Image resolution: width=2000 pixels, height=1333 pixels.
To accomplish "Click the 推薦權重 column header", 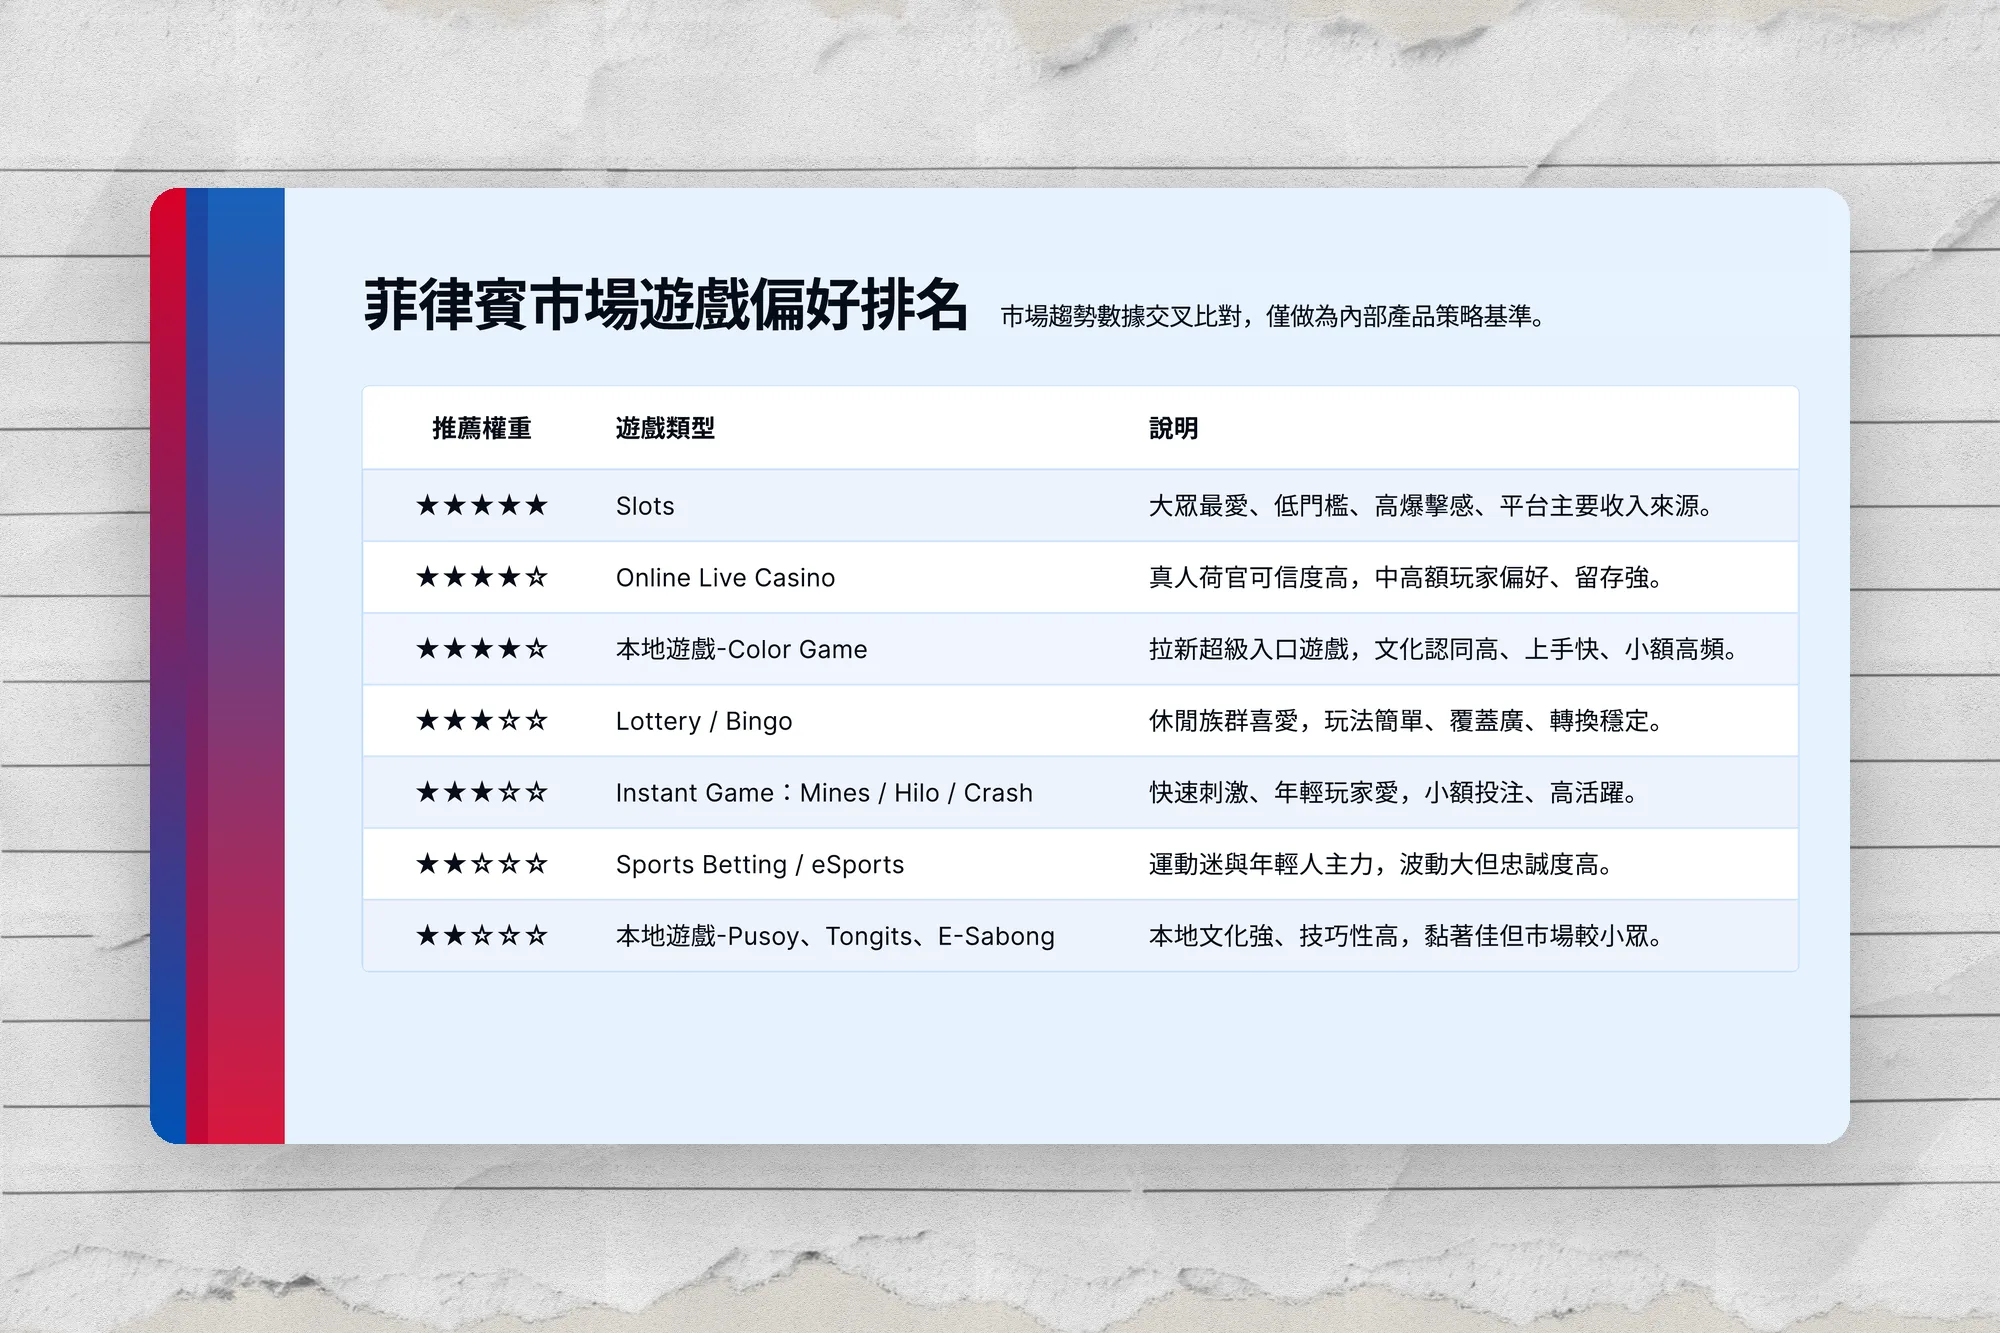I will click(482, 428).
